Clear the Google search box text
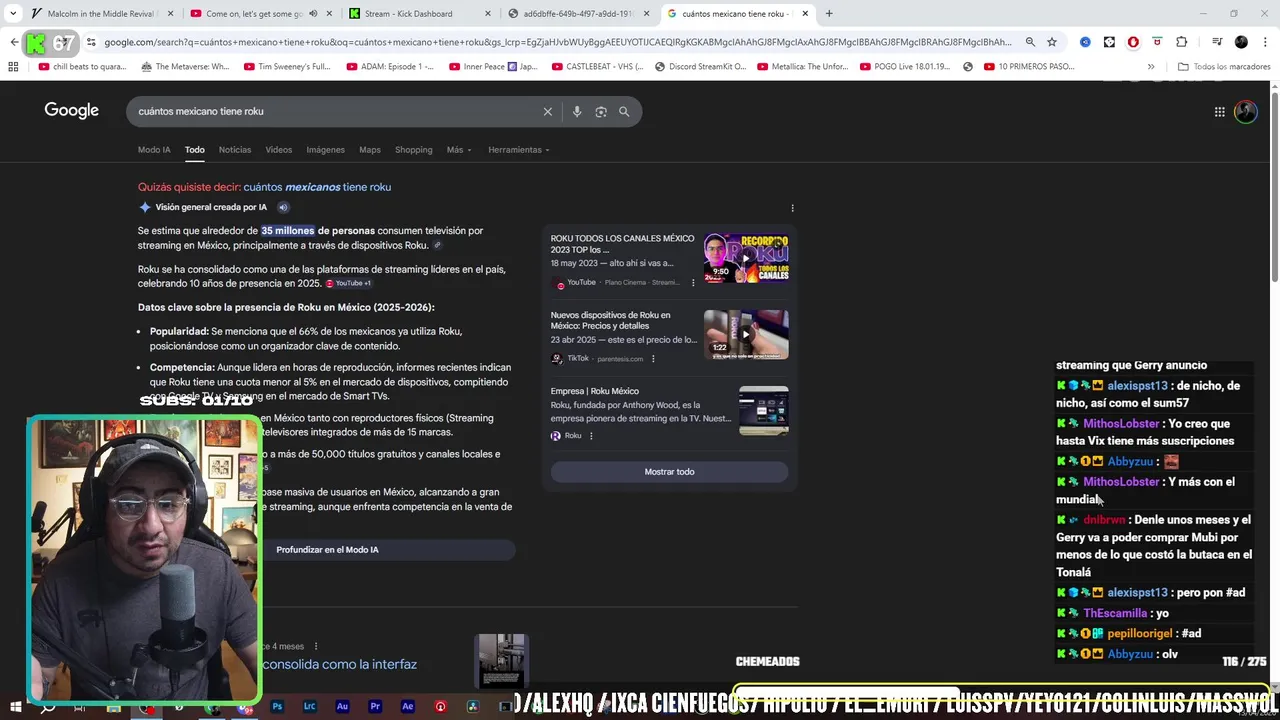1280x720 pixels. tap(547, 111)
